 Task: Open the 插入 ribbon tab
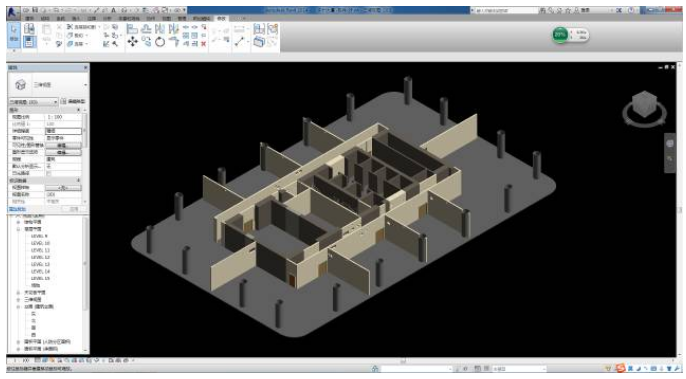pos(76,18)
